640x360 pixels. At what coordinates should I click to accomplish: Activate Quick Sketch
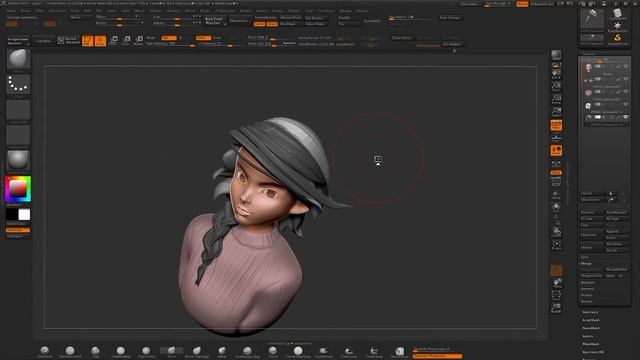pyautogui.click(x=69, y=40)
